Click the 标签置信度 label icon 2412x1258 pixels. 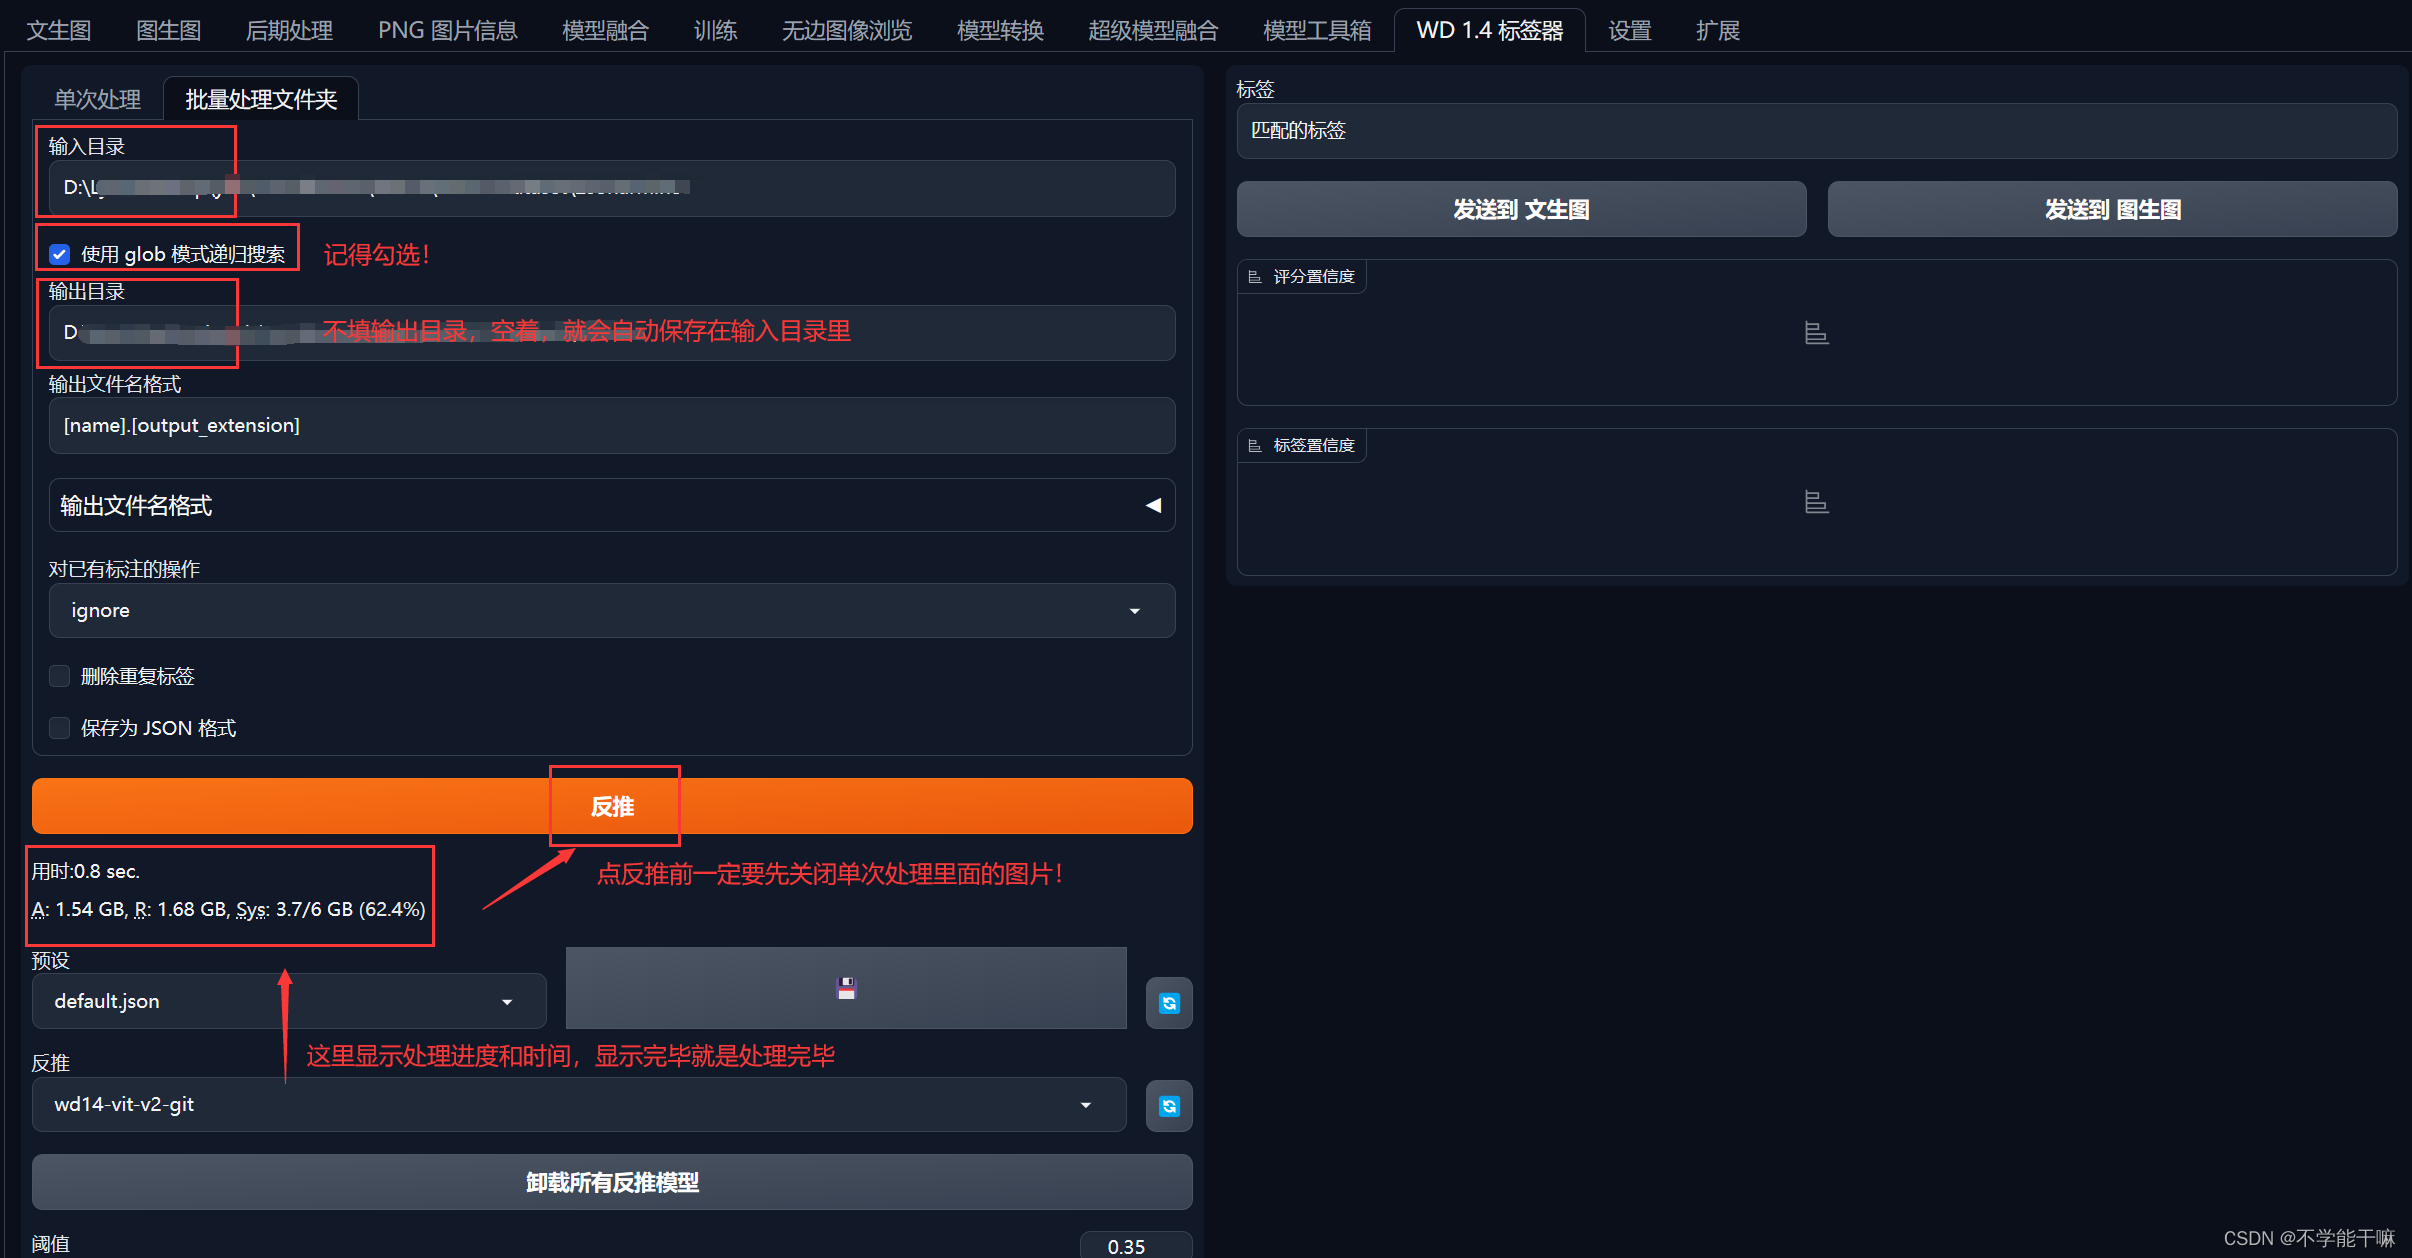[x=1255, y=446]
